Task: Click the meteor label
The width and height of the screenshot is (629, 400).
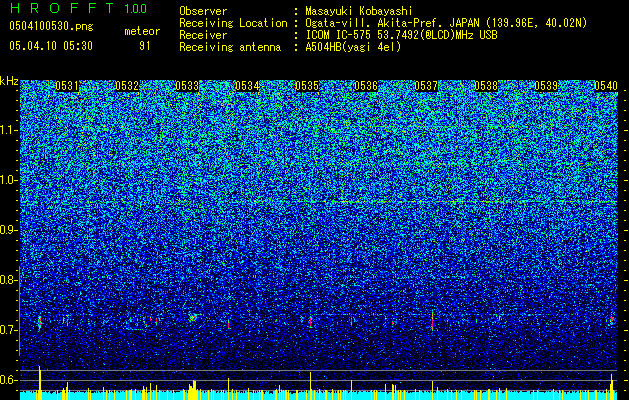Action: (x=142, y=31)
